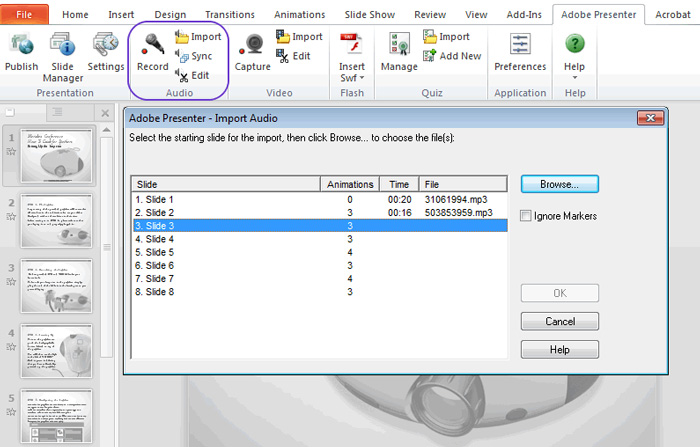
Task: Click the Browse... button
Action: click(x=559, y=184)
